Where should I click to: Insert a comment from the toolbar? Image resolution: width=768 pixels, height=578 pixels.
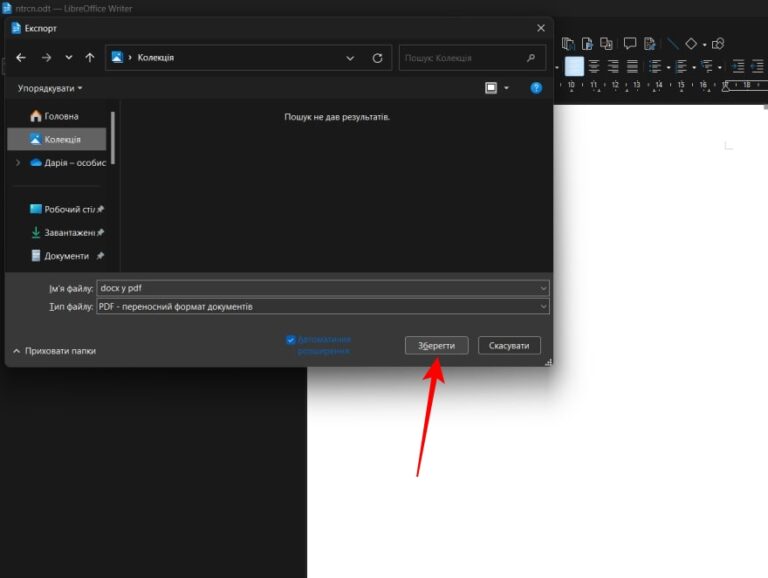(630, 44)
